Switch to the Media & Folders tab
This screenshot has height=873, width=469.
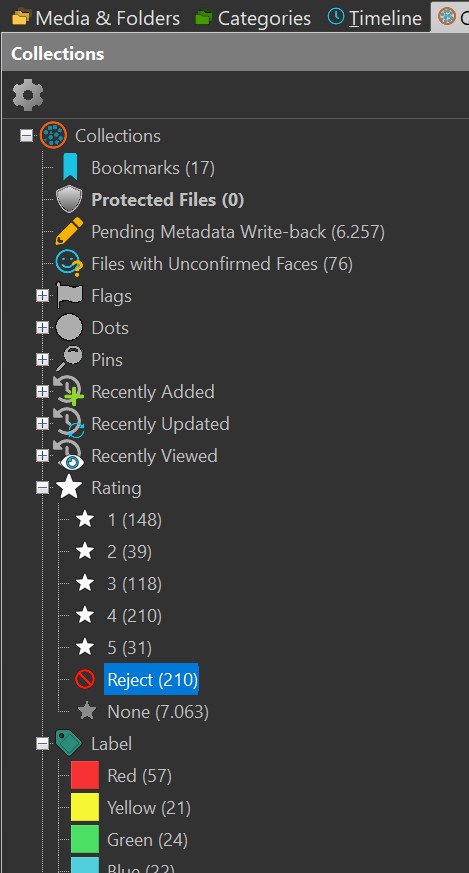(96, 18)
